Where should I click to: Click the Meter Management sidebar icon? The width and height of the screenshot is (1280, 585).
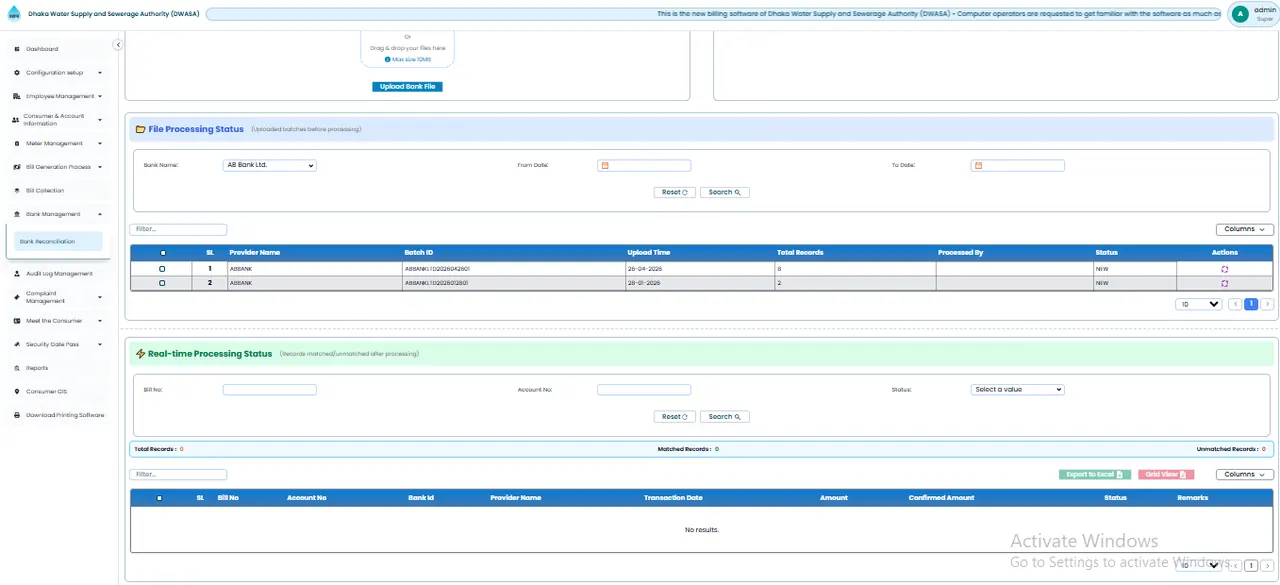pos(16,143)
